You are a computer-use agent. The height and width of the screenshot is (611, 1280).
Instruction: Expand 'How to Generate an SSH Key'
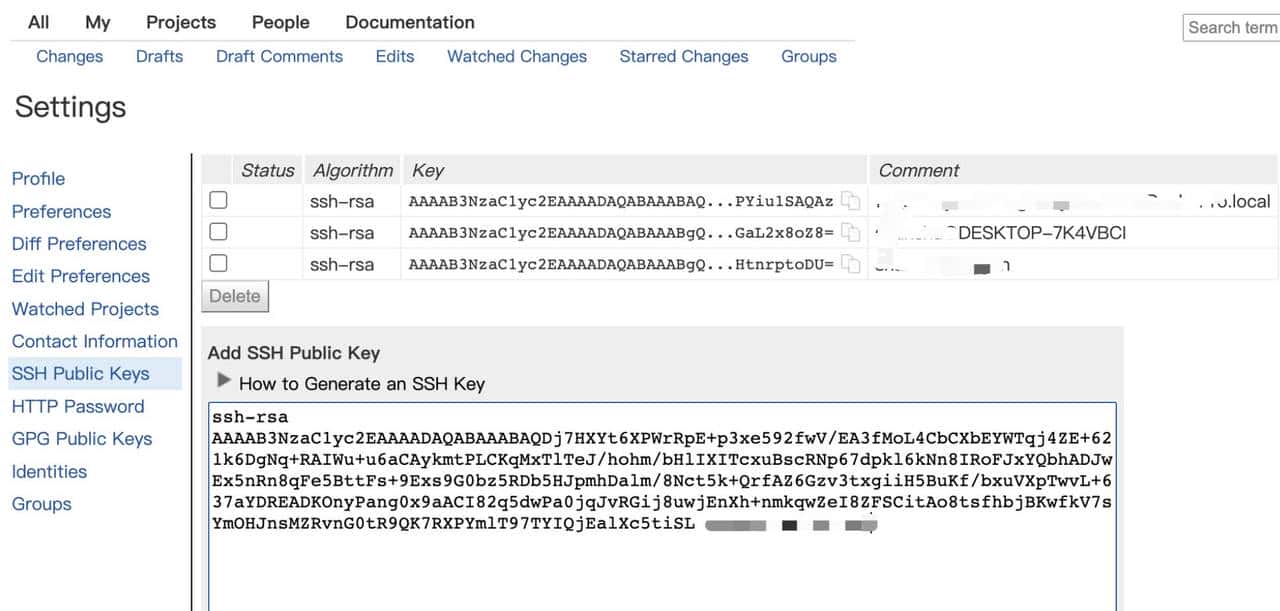pos(224,381)
